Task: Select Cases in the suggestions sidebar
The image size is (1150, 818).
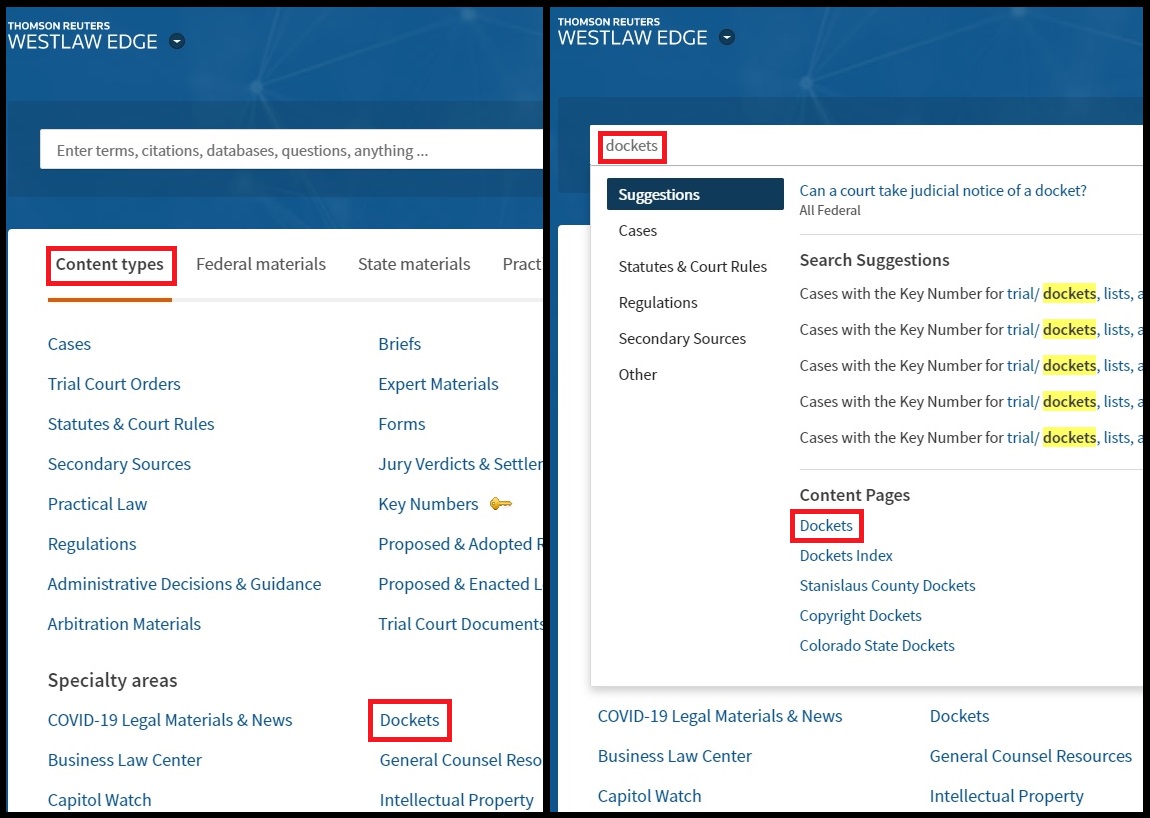Action: pyautogui.click(x=638, y=231)
